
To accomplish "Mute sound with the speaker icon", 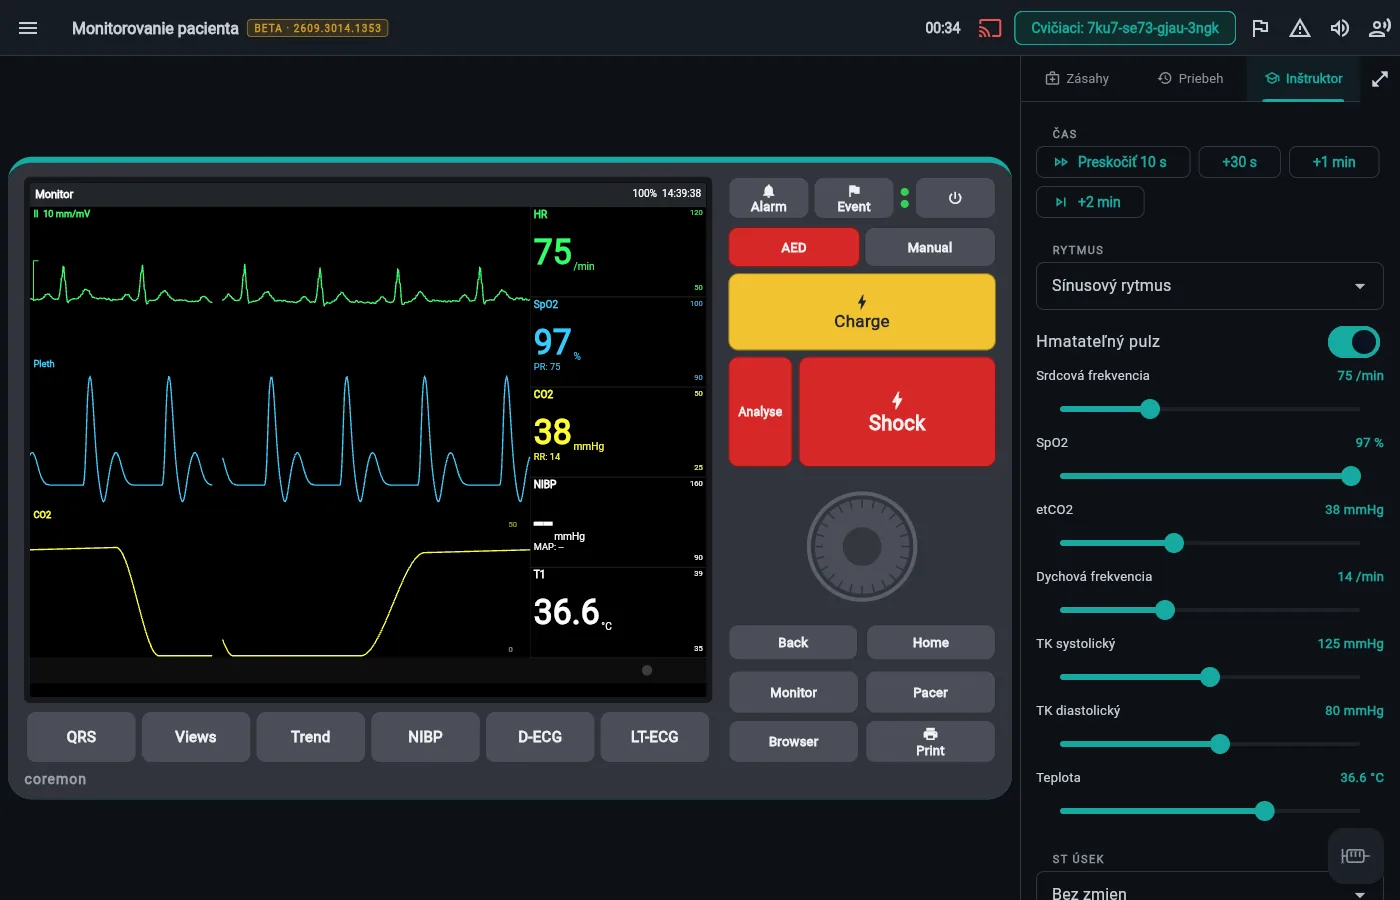I will 1340,28.
